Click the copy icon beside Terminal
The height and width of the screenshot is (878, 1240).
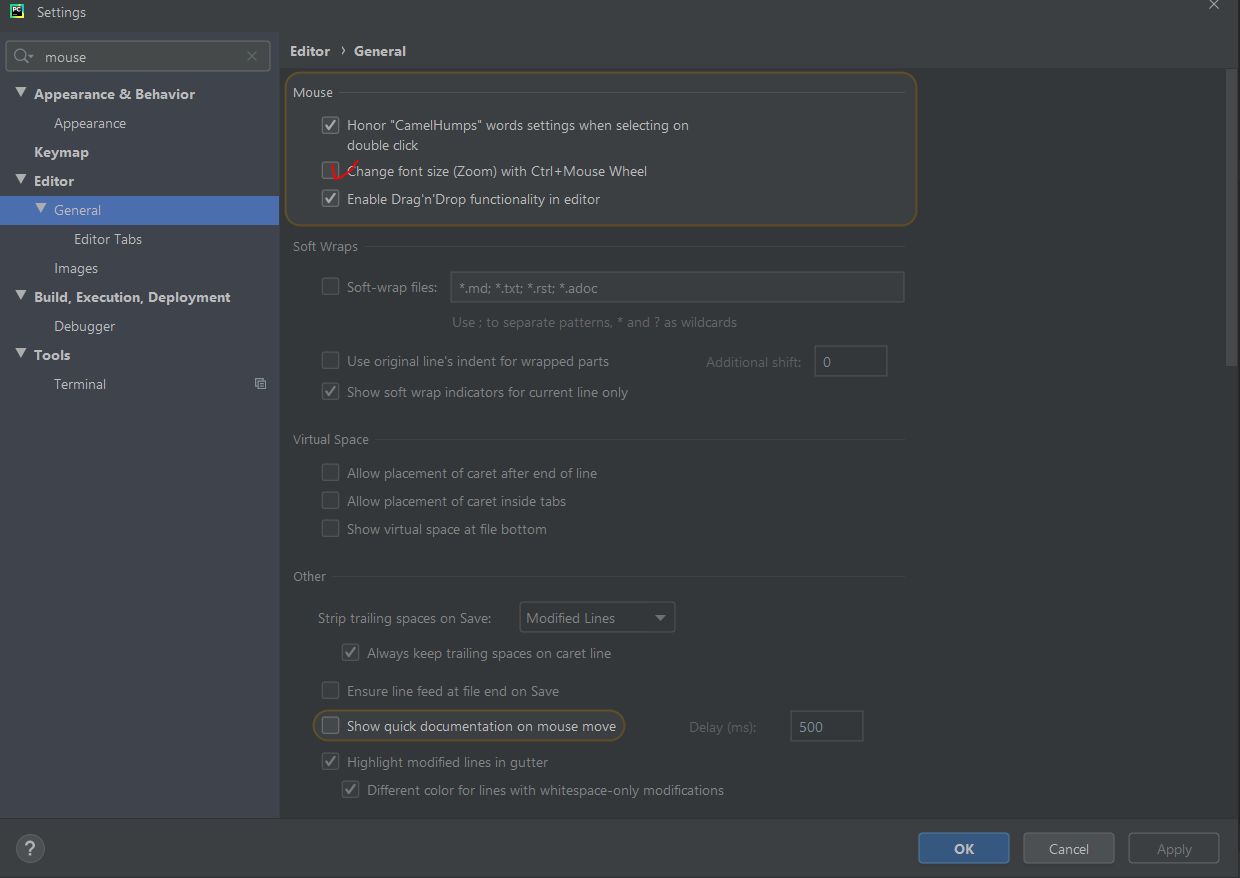coord(260,384)
